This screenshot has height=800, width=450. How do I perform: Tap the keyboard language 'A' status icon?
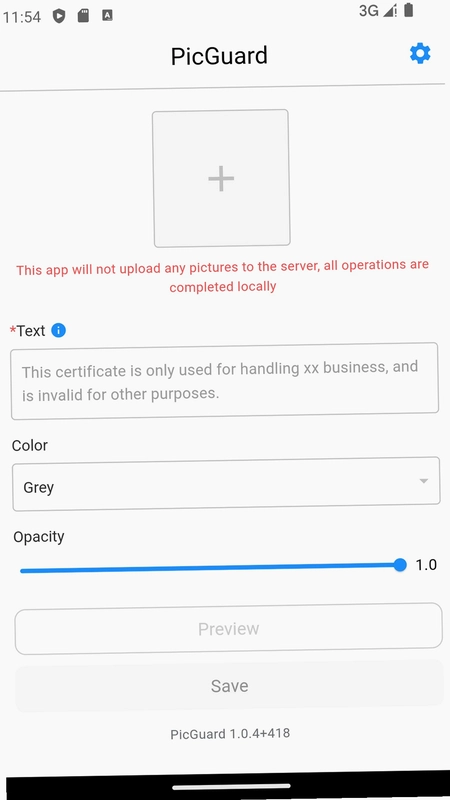click(x=107, y=16)
